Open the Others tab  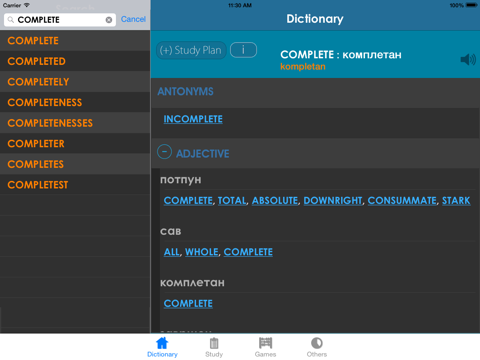[x=317, y=347]
